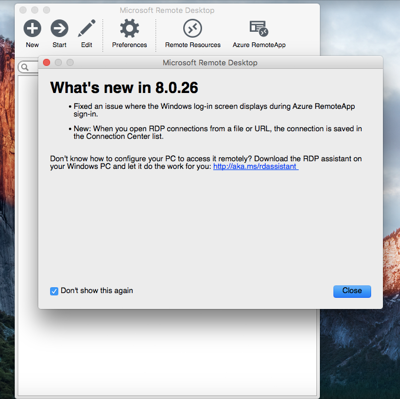Click the Start arrow icon
This screenshot has height=399, width=400.
tap(59, 28)
